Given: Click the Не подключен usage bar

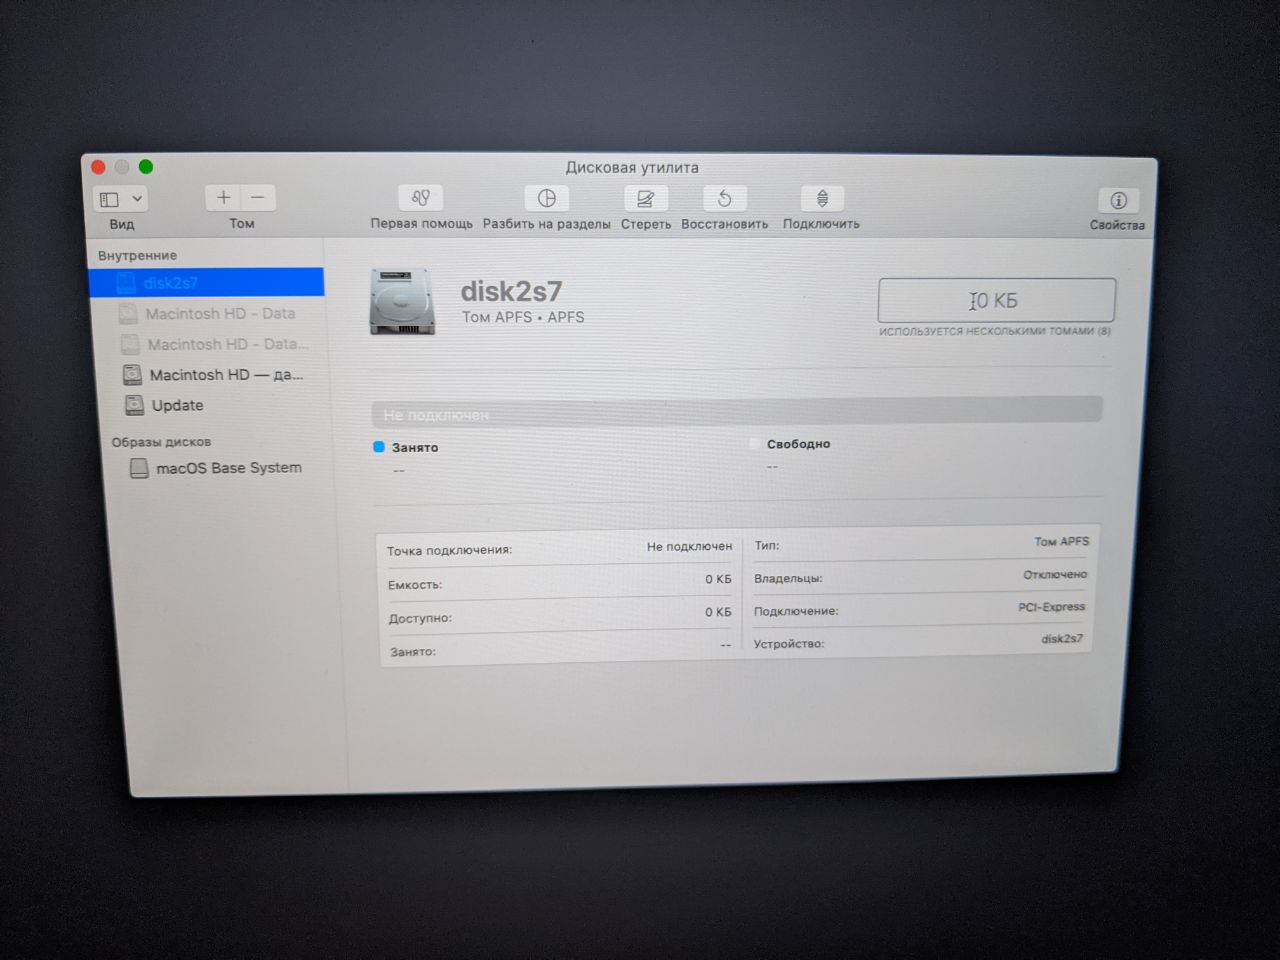Looking at the screenshot, I should pos(737,410).
